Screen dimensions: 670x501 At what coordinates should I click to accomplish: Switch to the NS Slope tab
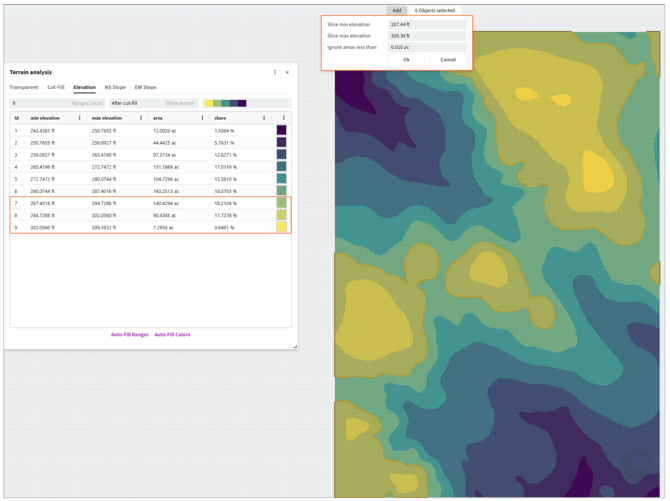pyautogui.click(x=115, y=87)
